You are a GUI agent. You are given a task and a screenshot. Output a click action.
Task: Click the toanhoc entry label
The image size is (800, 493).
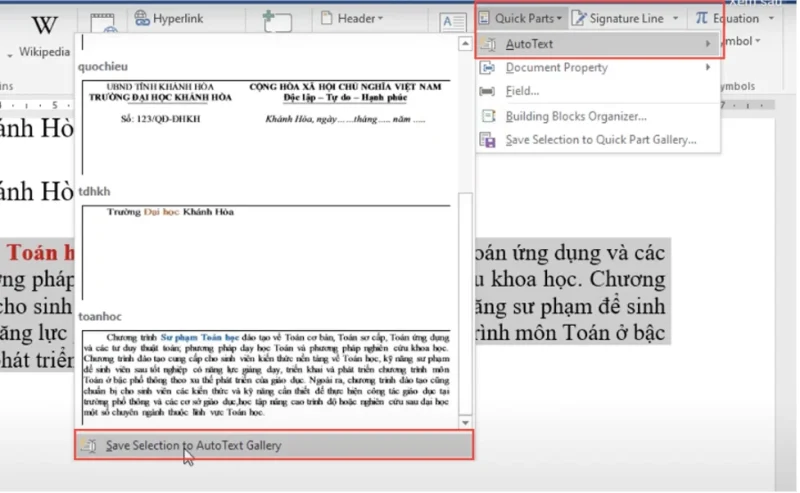tap(100, 316)
